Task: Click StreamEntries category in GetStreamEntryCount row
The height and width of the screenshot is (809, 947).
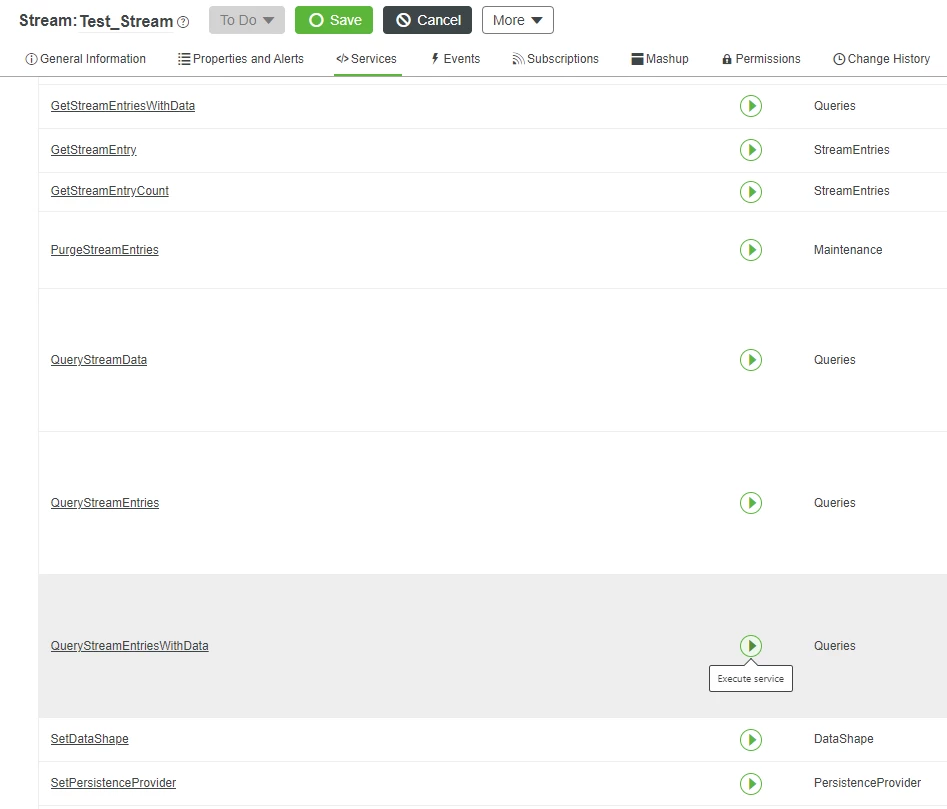Action: click(x=852, y=191)
